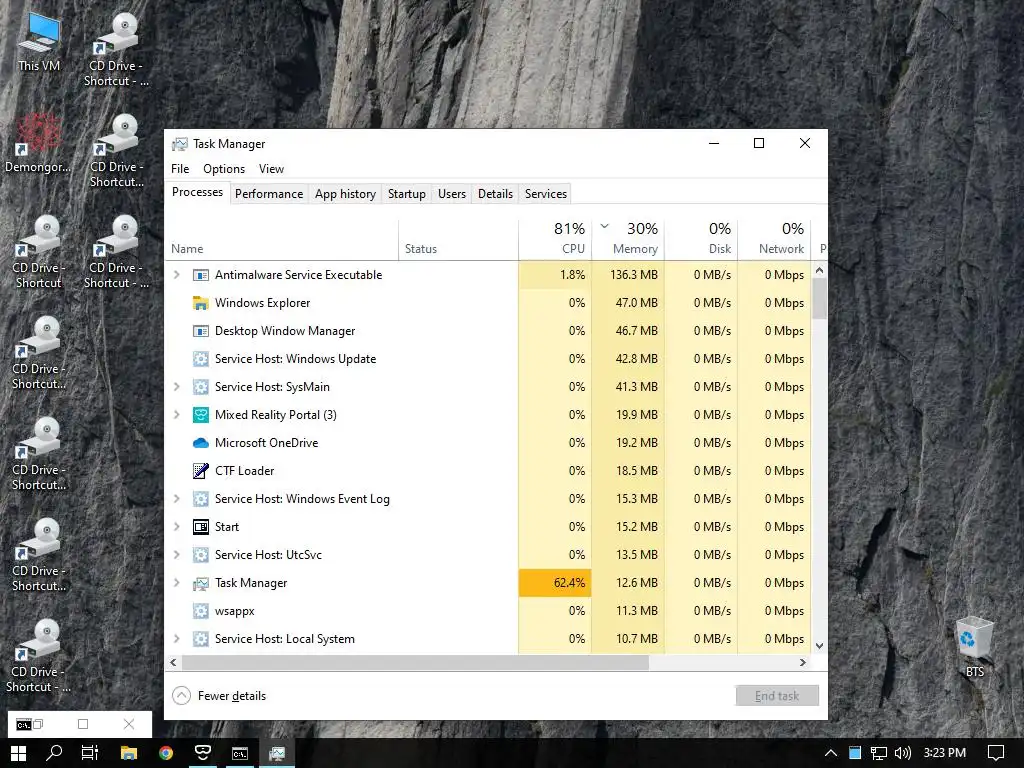This screenshot has width=1024, height=768.
Task: Switch to the Details tab
Action: point(495,194)
